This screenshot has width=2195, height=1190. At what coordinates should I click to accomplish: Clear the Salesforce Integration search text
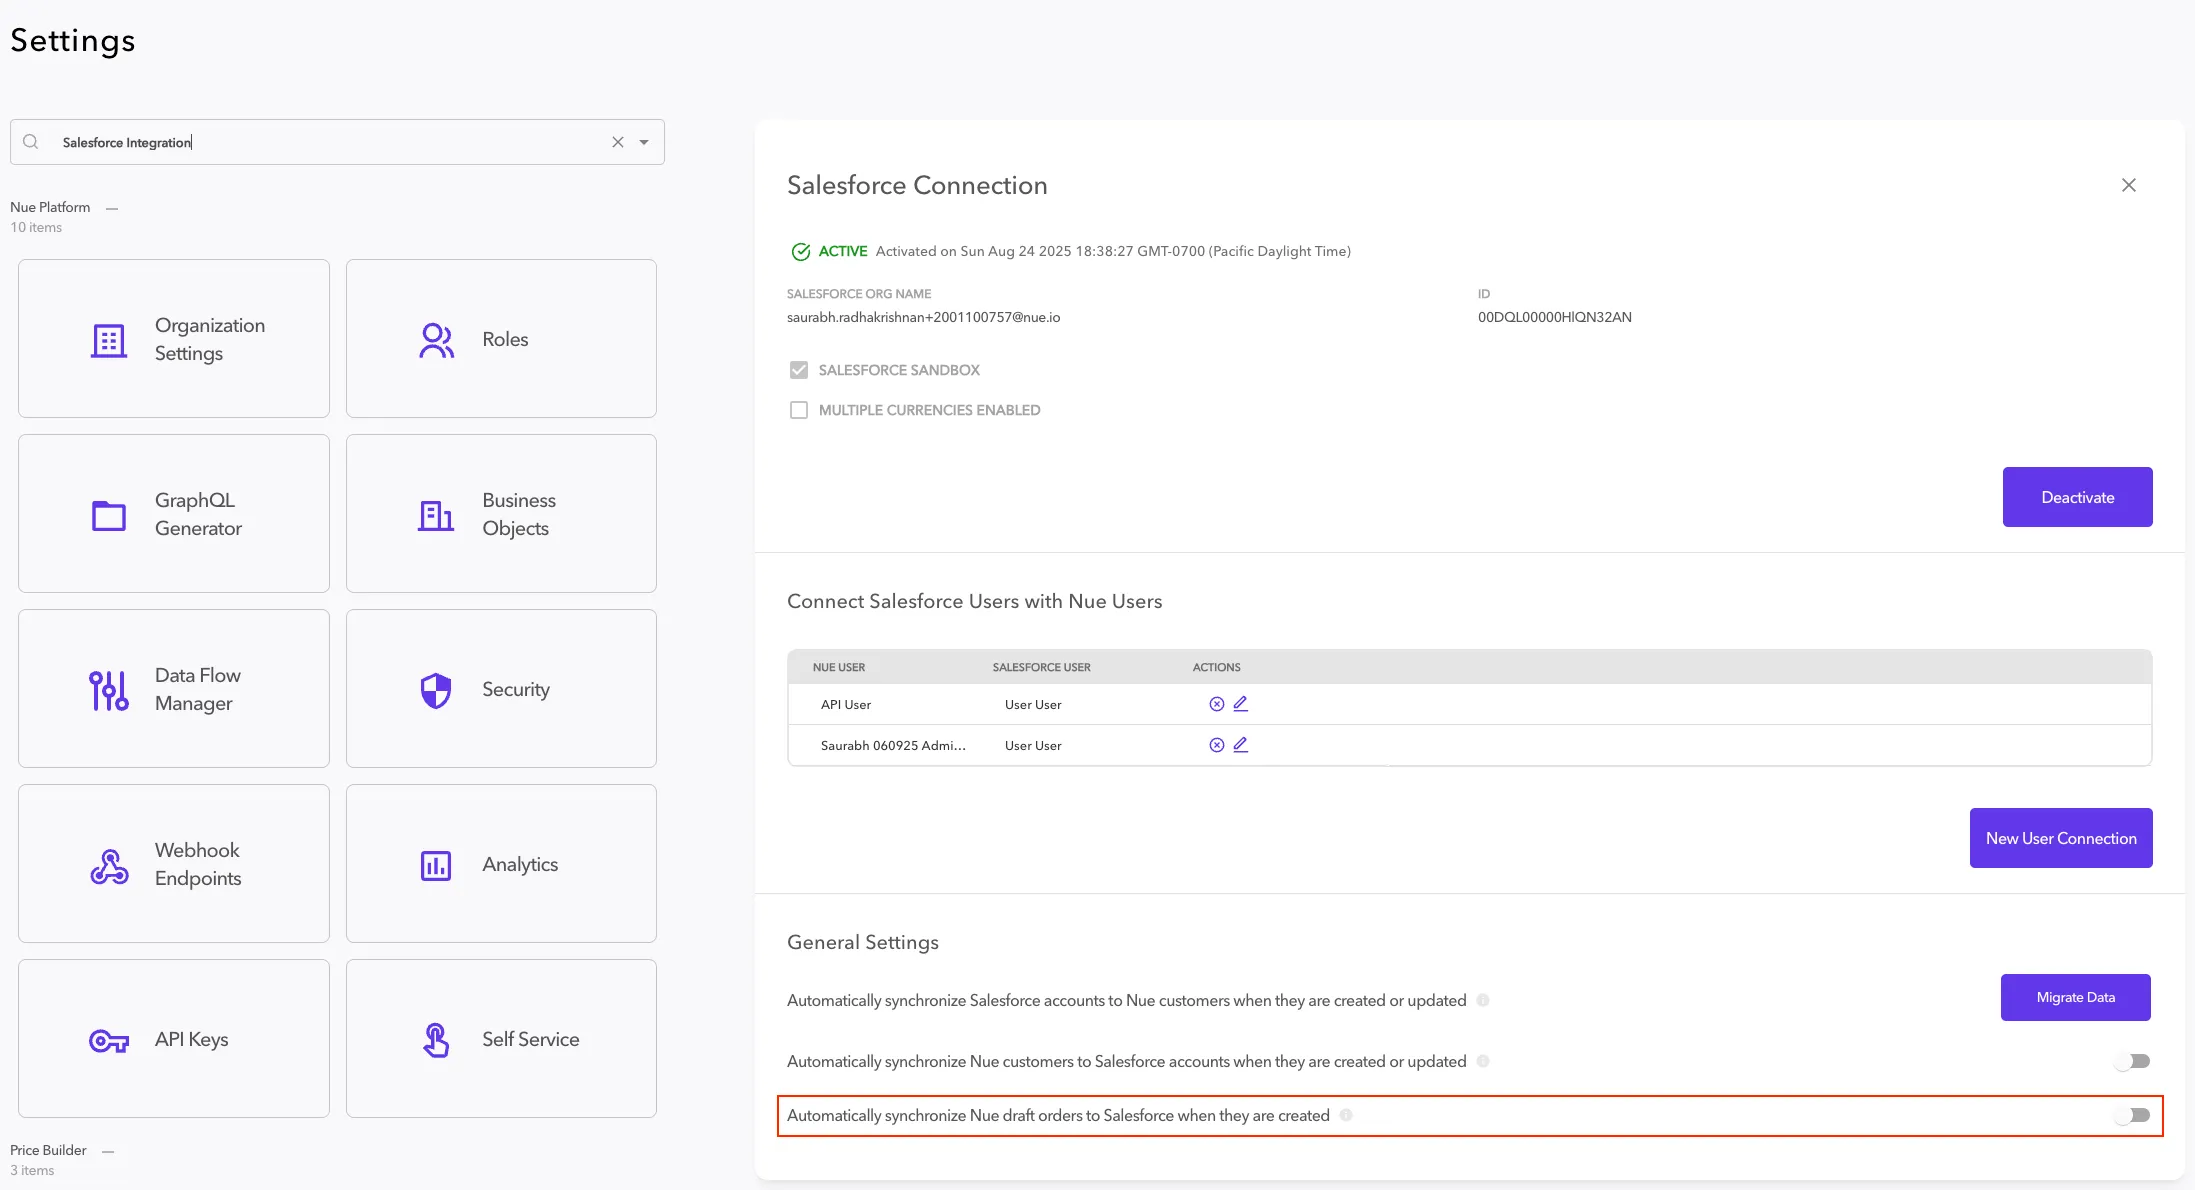[618, 142]
